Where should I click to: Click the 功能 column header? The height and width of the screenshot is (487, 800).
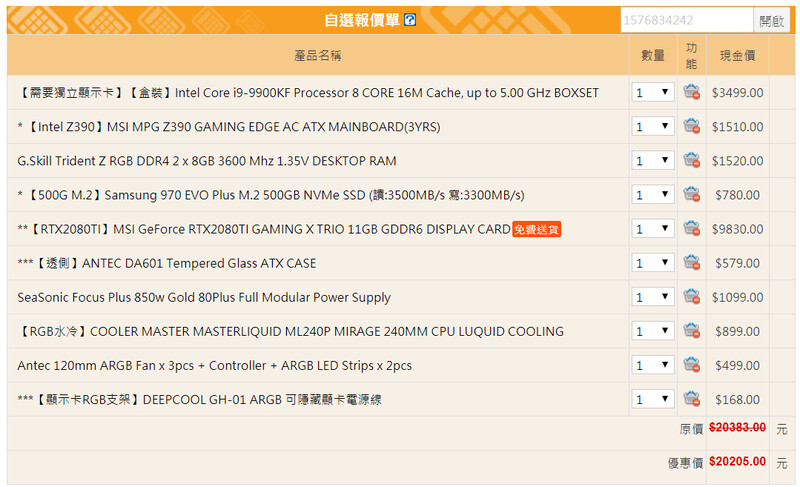(691, 56)
